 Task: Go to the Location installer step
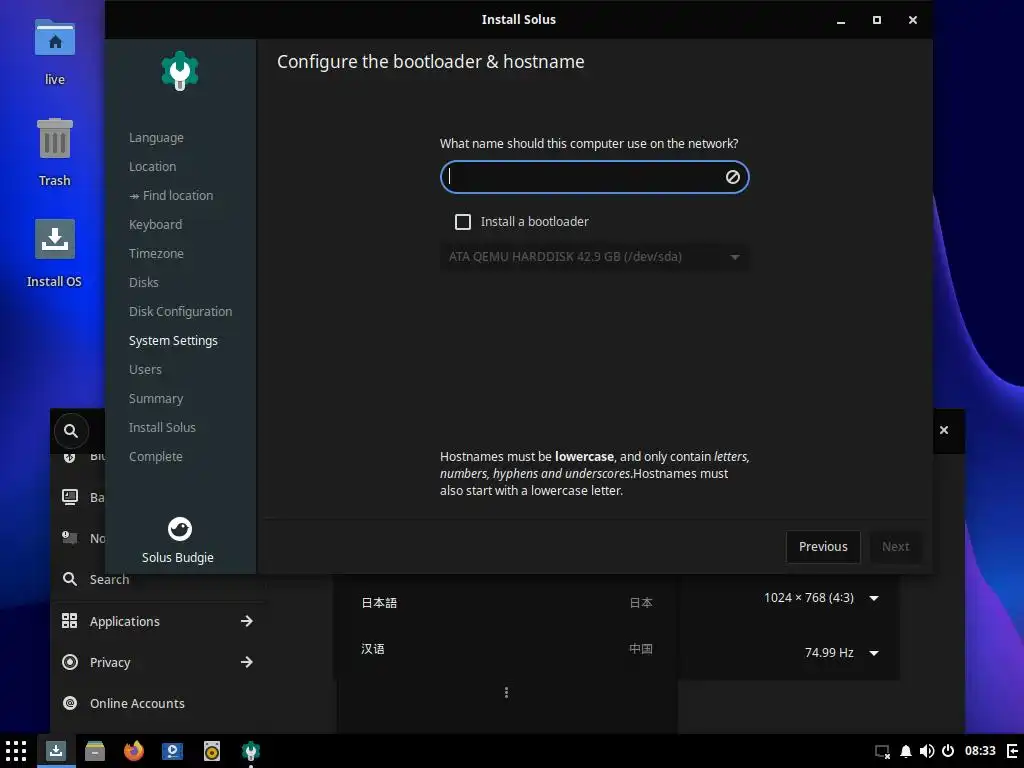click(152, 167)
